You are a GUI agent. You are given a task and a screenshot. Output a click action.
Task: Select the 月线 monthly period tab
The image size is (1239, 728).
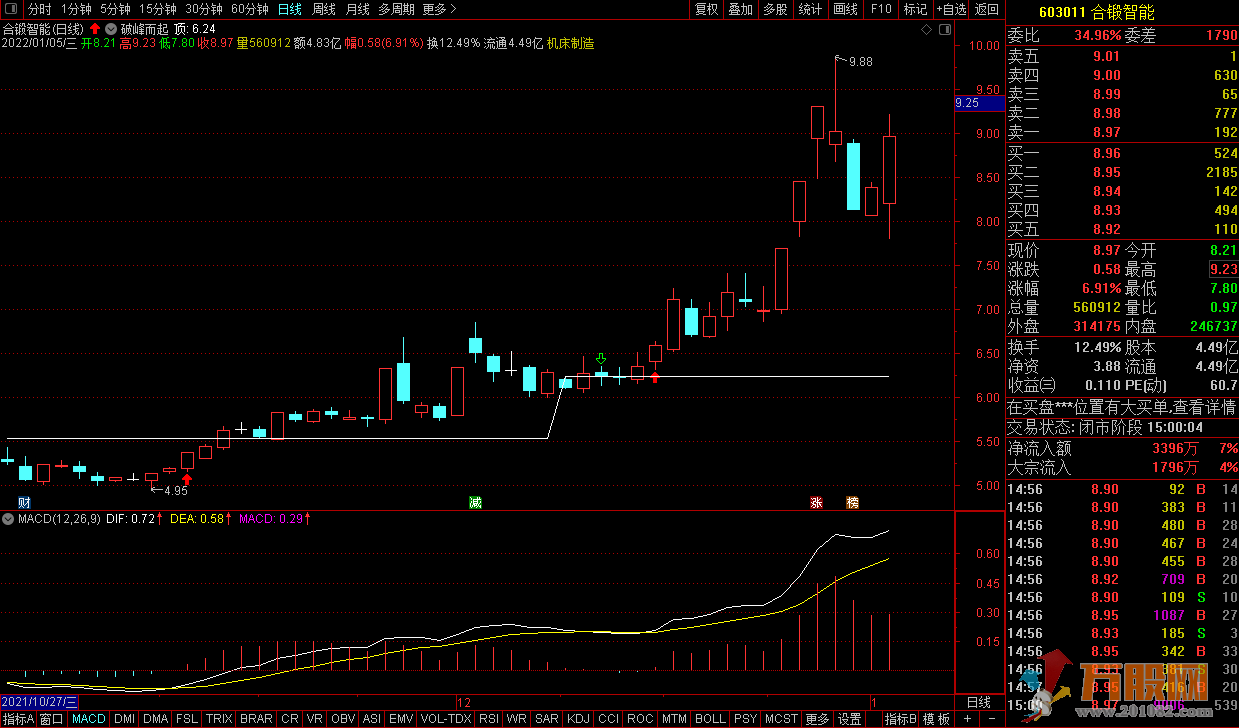pyautogui.click(x=357, y=9)
